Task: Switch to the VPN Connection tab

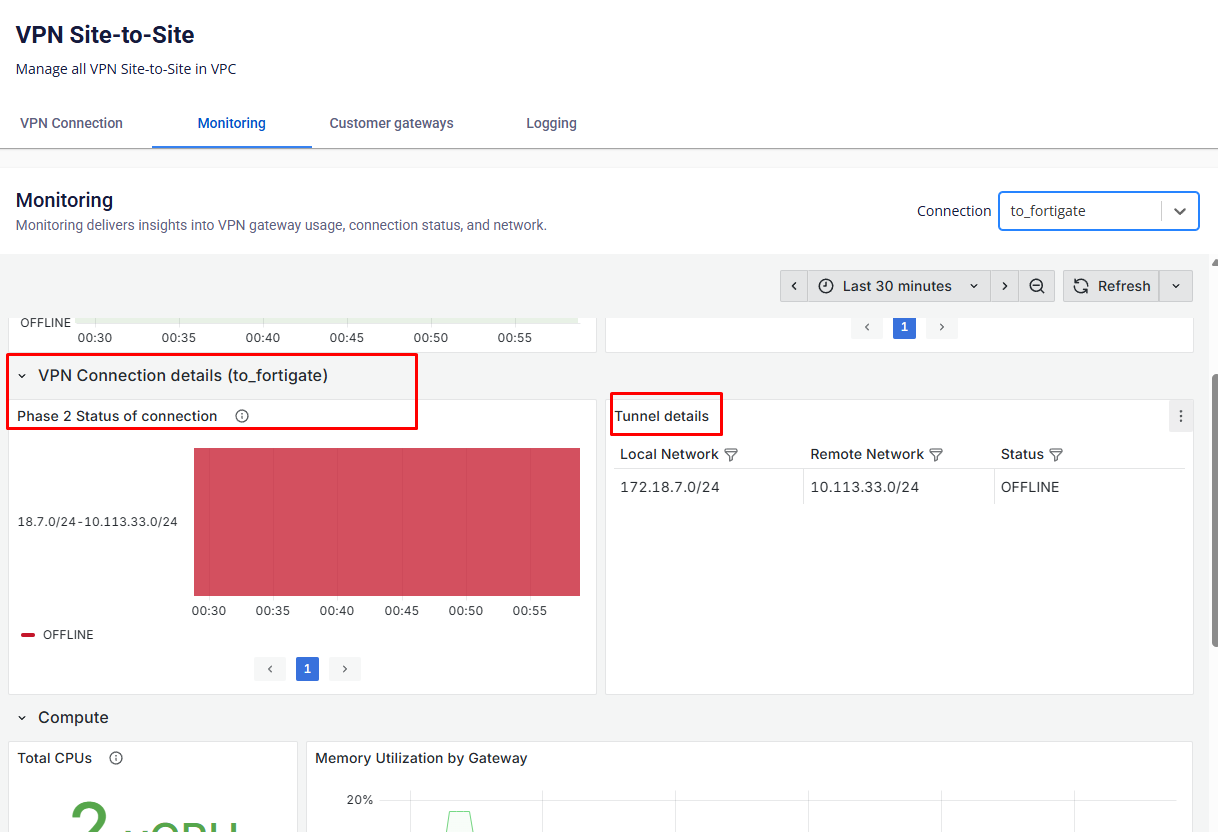Action: (71, 123)
